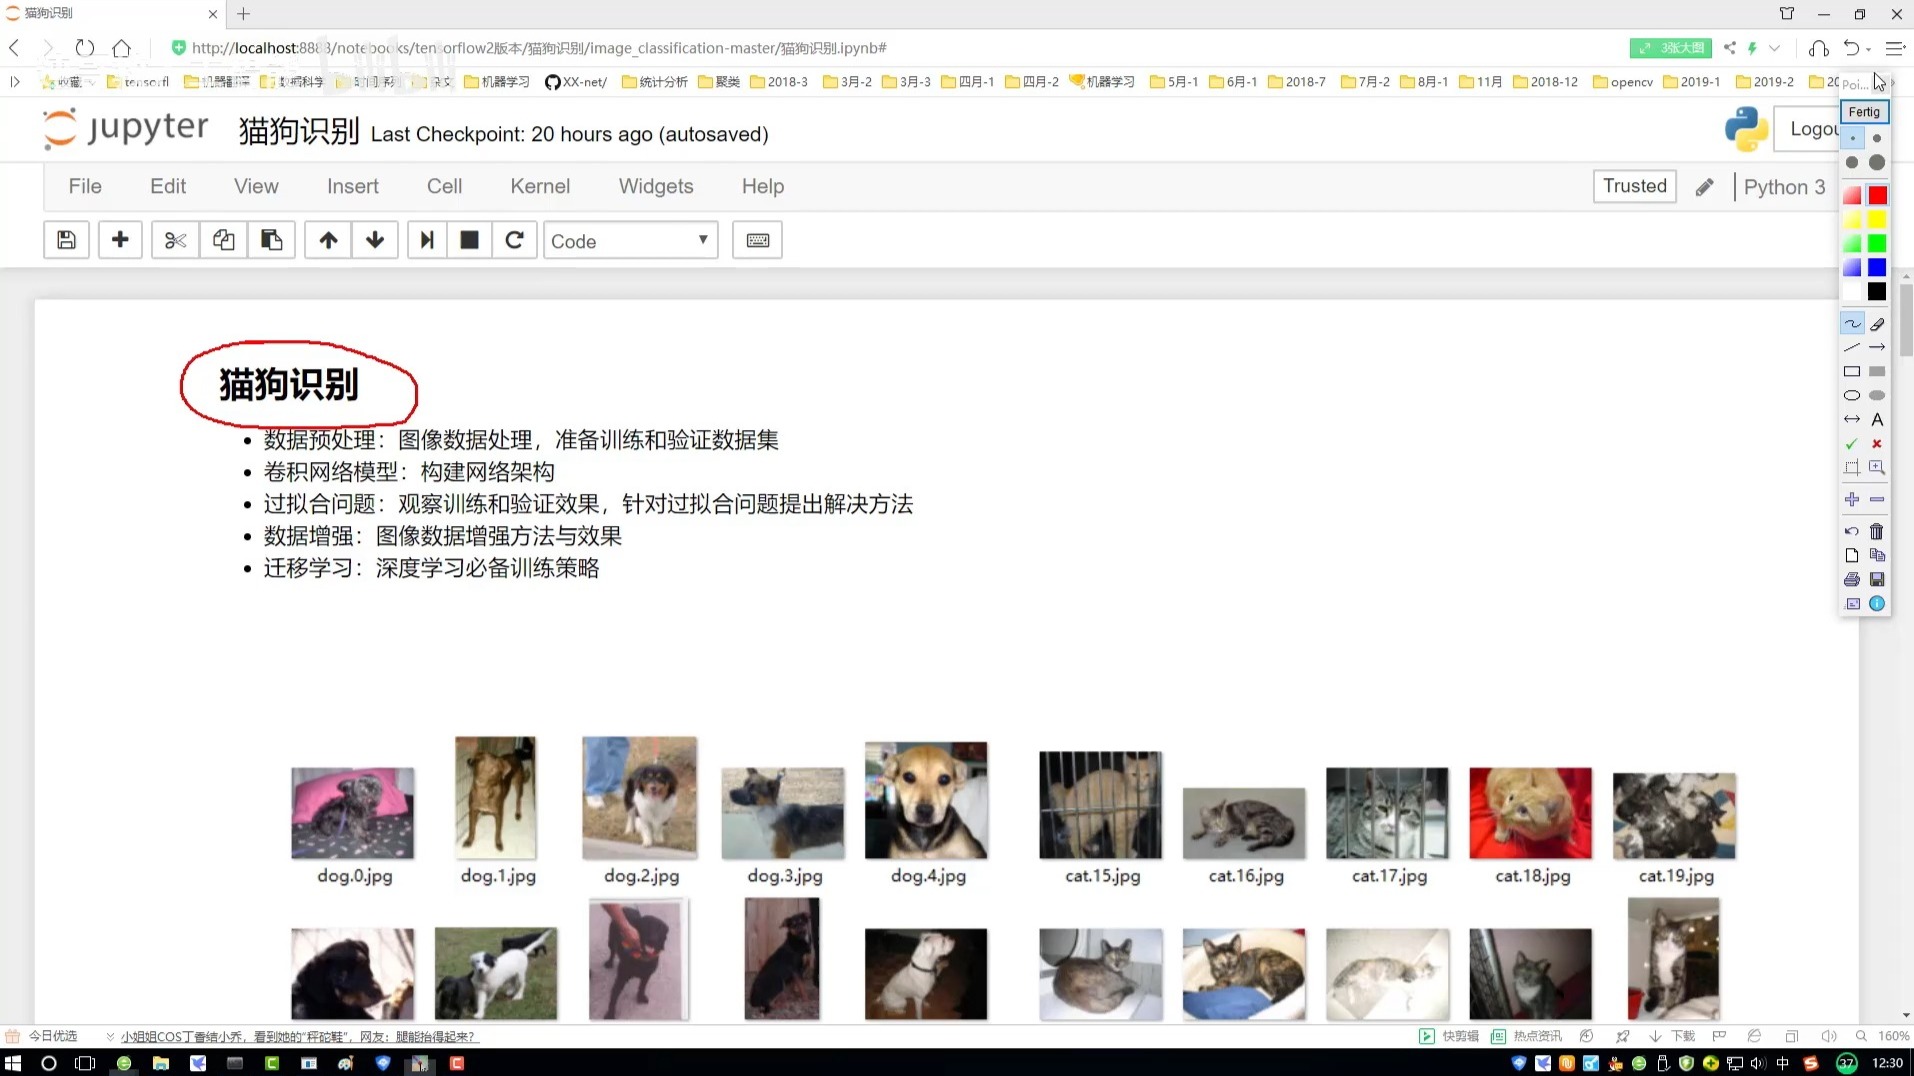1914x1076 pixels.
Task: Open the 统计分析 bookmark folder
Action: pos(654,82)
